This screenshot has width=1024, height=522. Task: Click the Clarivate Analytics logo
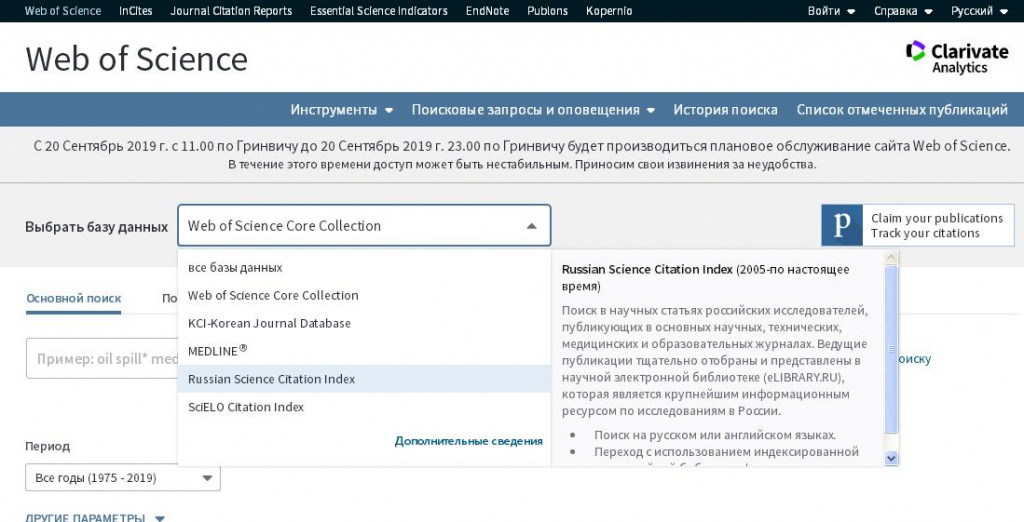[x=957, y=57]
